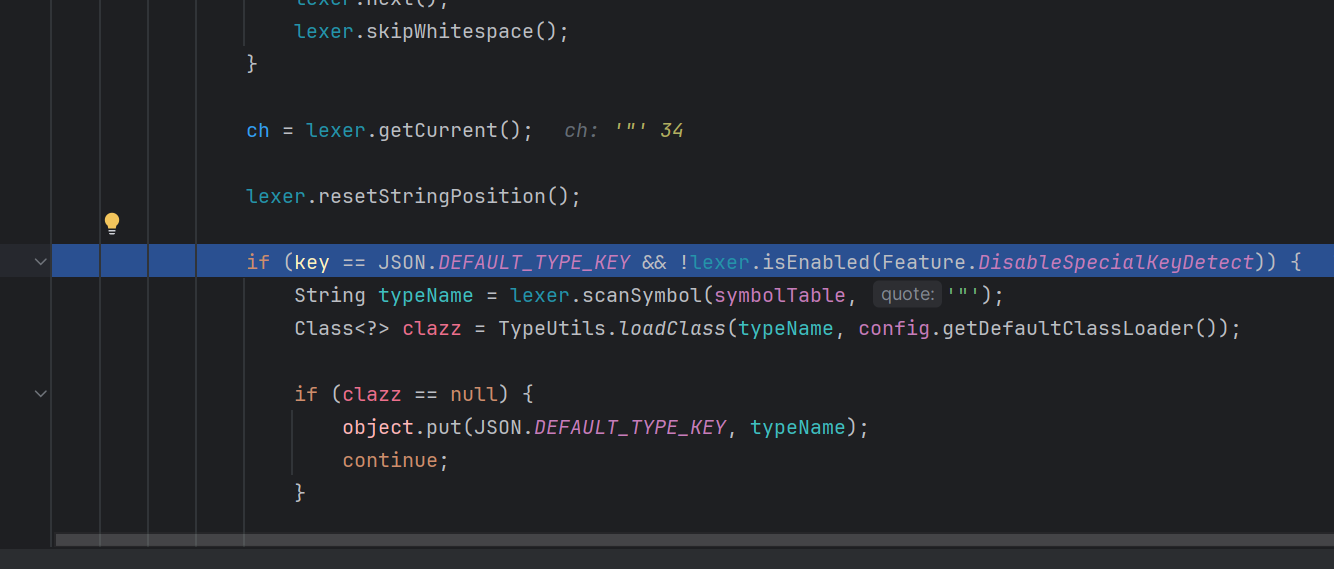This screenshot has height=569, width=1334.
Task: Click the Feature class name
Action: (x=925, y=263)
